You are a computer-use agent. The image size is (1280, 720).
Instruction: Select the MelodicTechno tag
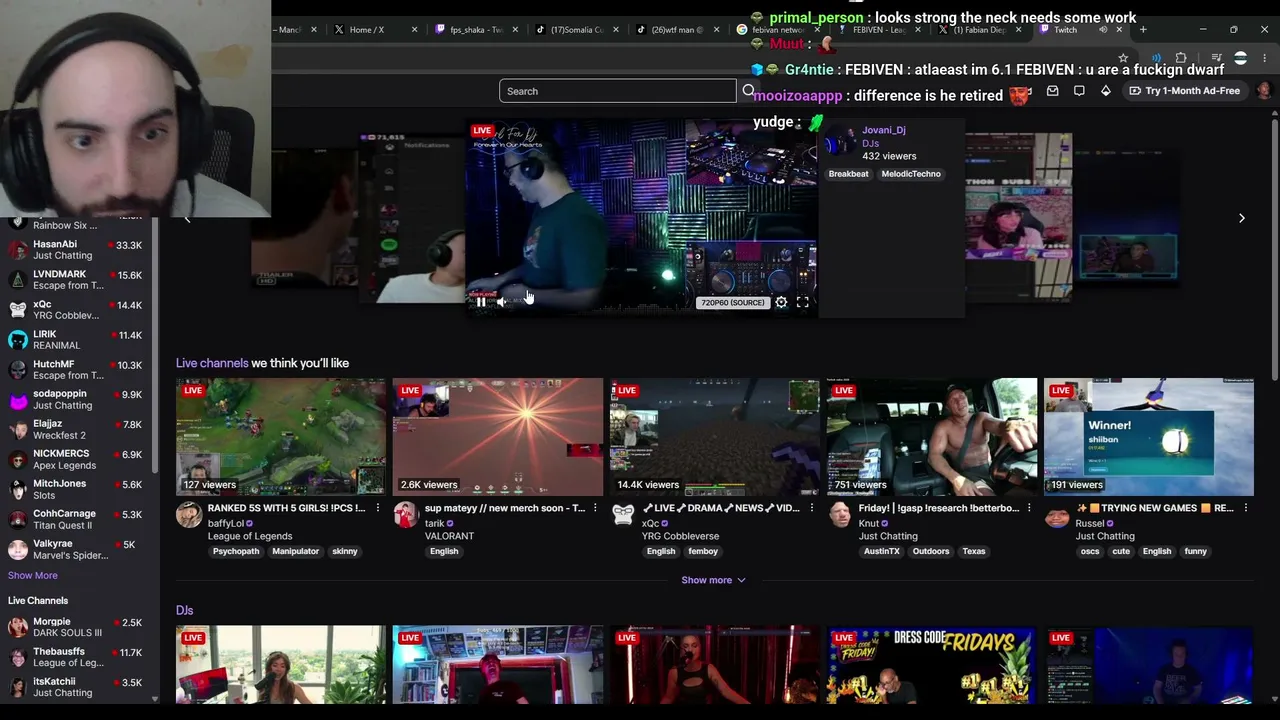click(911, 174)
